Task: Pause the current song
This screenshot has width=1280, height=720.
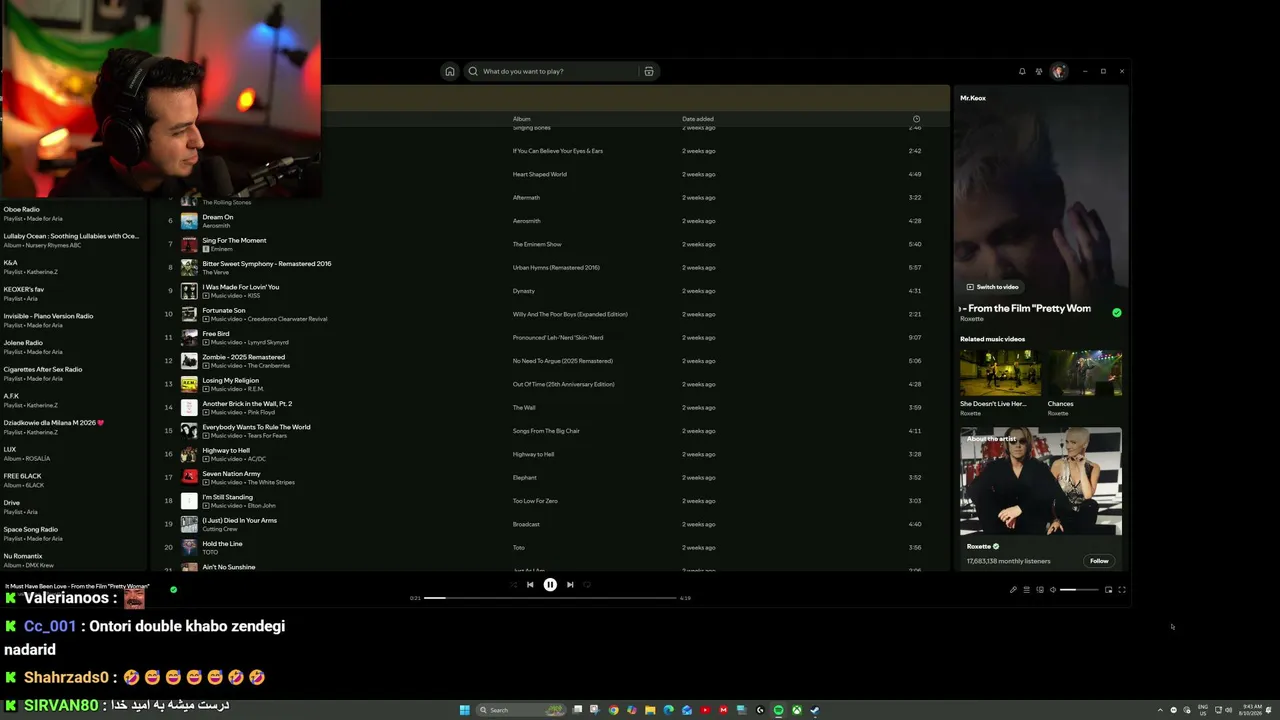Action: 550,585
